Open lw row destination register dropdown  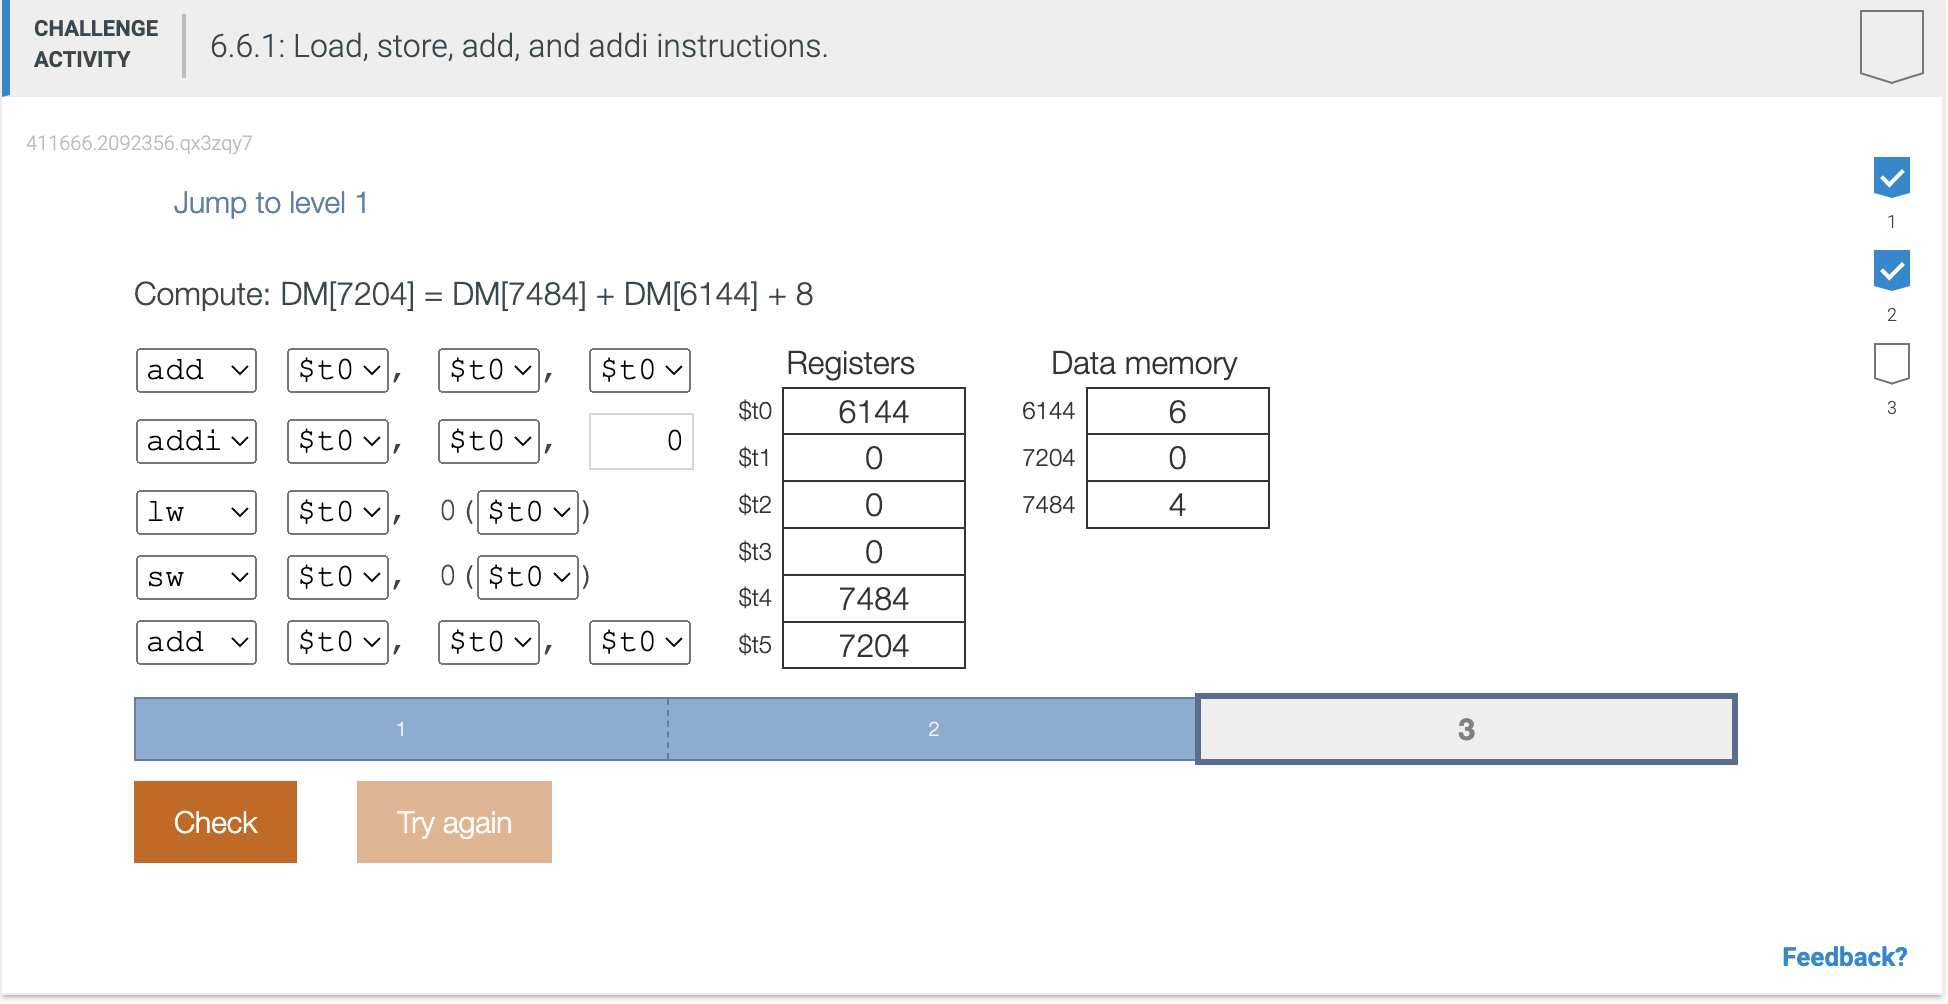click(x=338, y=512)
